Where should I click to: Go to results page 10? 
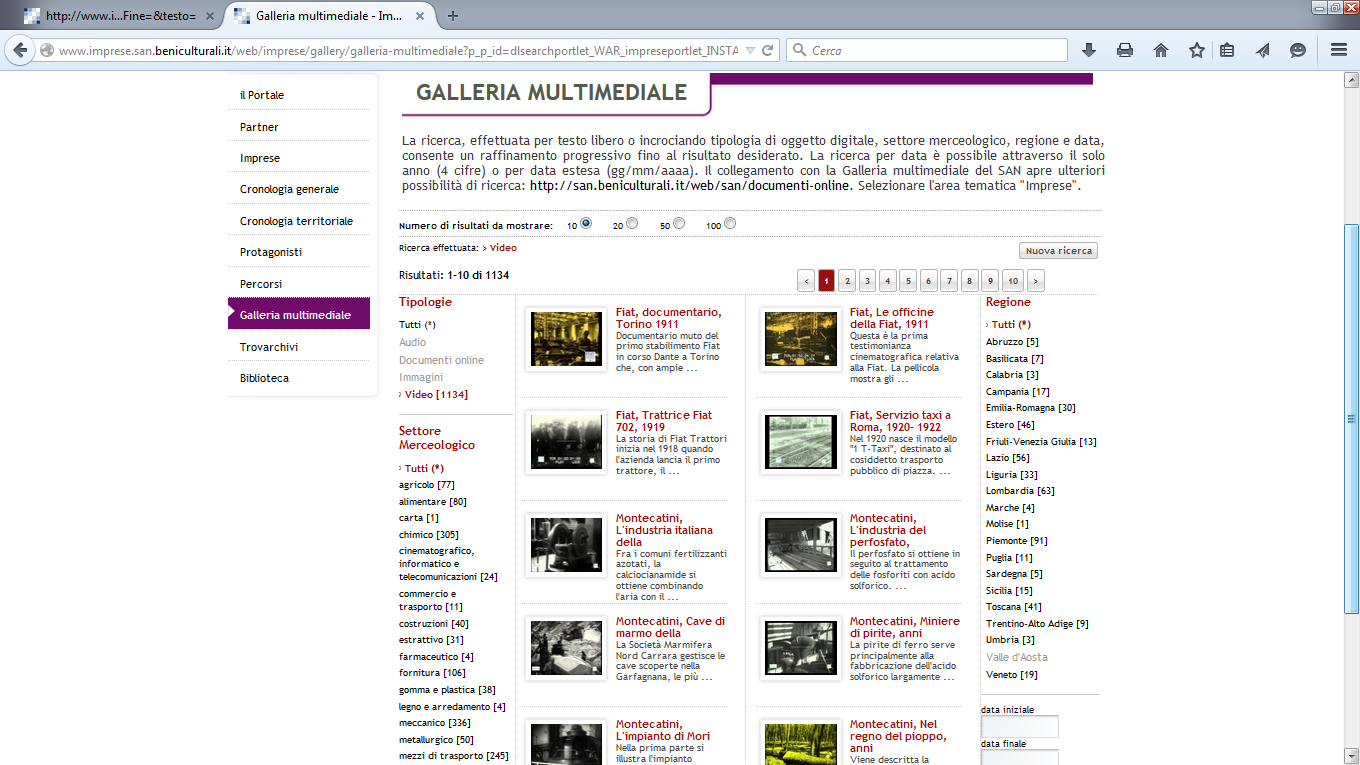pyautogui.click(x=1013, y=281)
